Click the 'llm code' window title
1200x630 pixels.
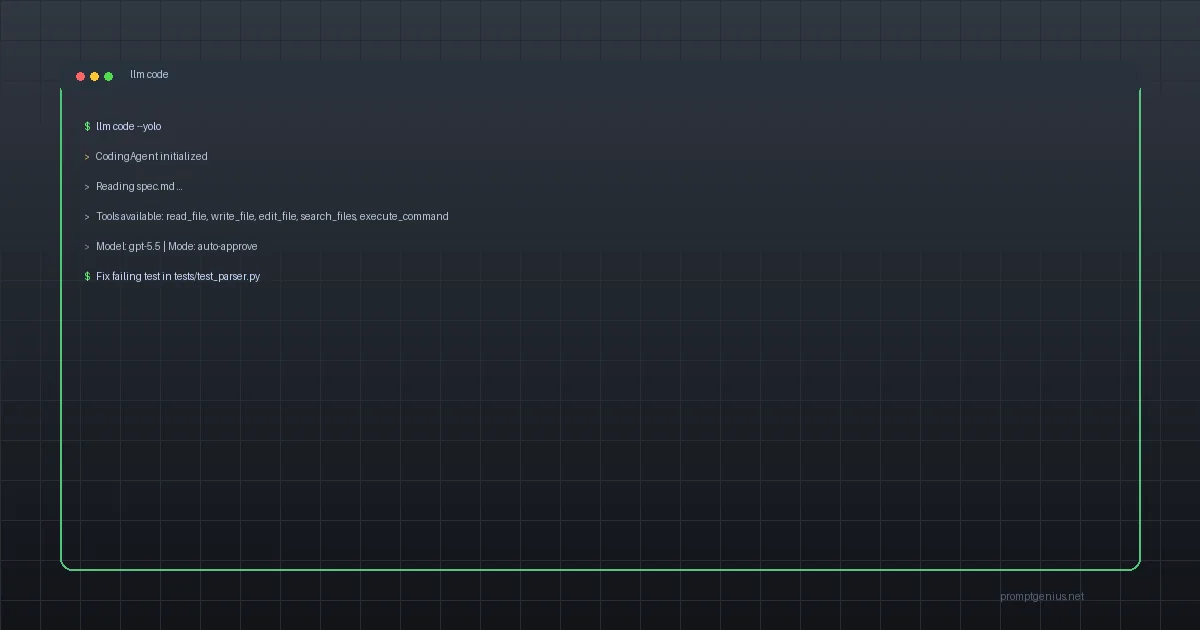click(149, 75)
